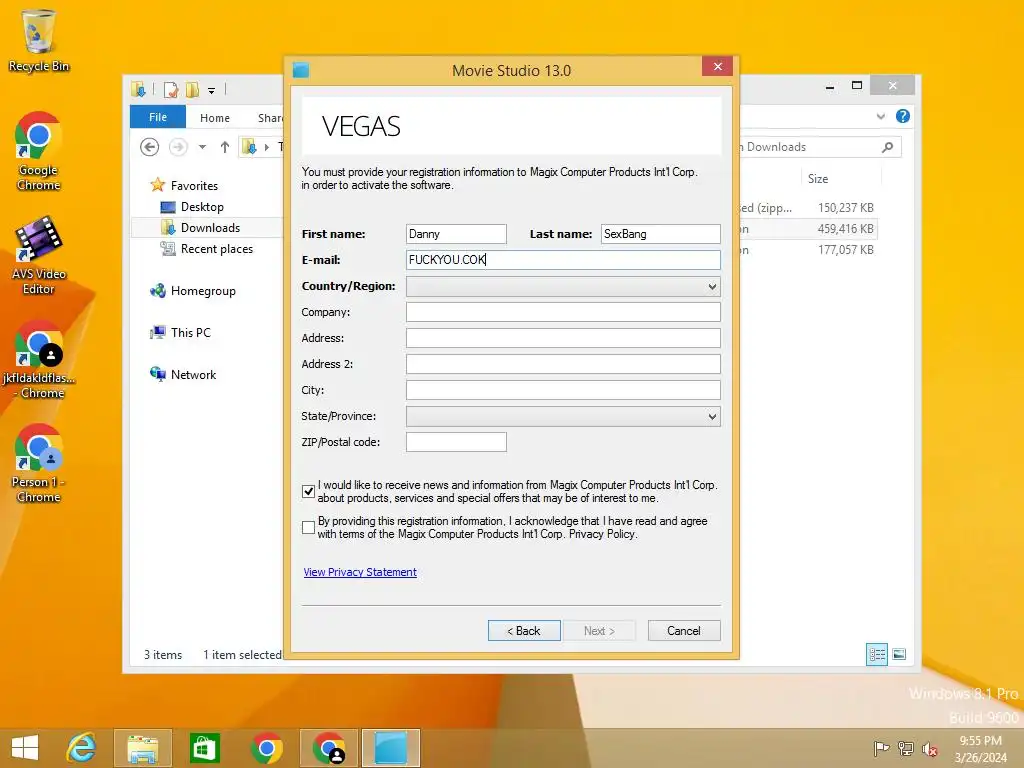
Task: Click the ZIP/Postal code field
Action: pos(456,442)
